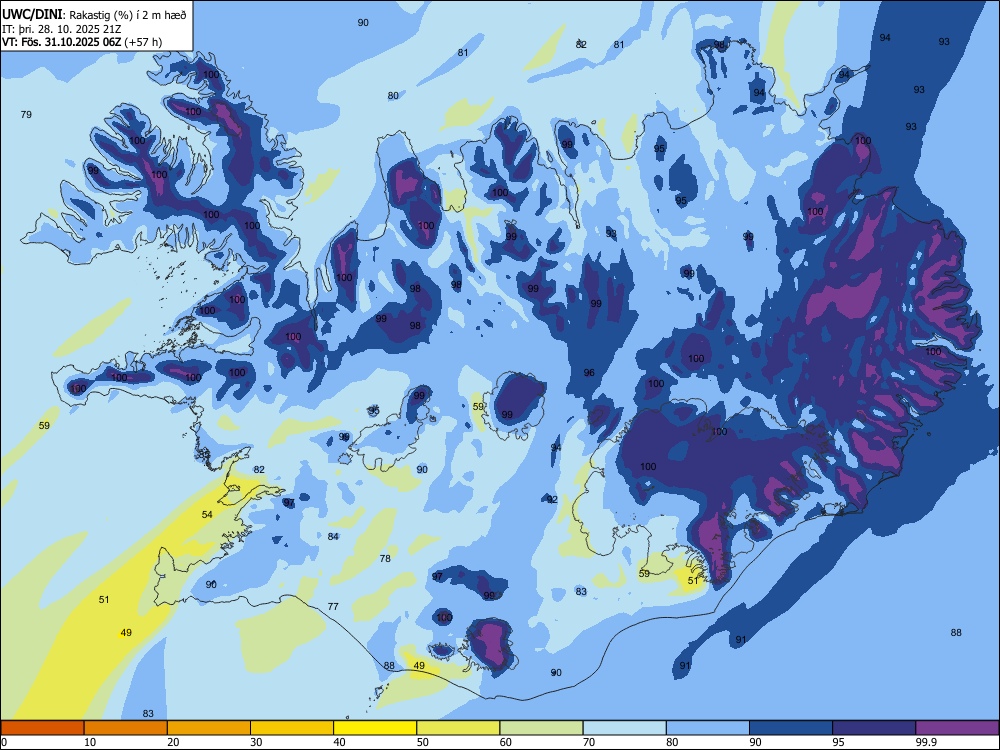1000x750 pixels.
Task: Click the legend tick label "40"
Action: click(x=339, y=742)
